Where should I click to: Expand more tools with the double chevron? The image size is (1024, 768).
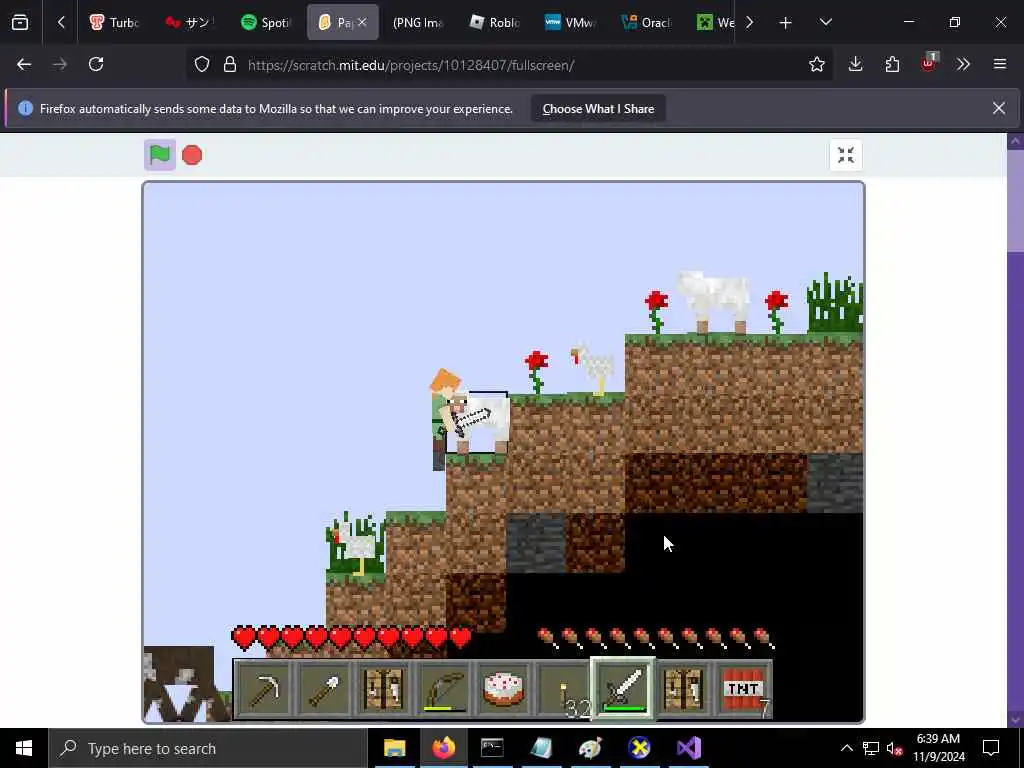(x=963, y=64)
